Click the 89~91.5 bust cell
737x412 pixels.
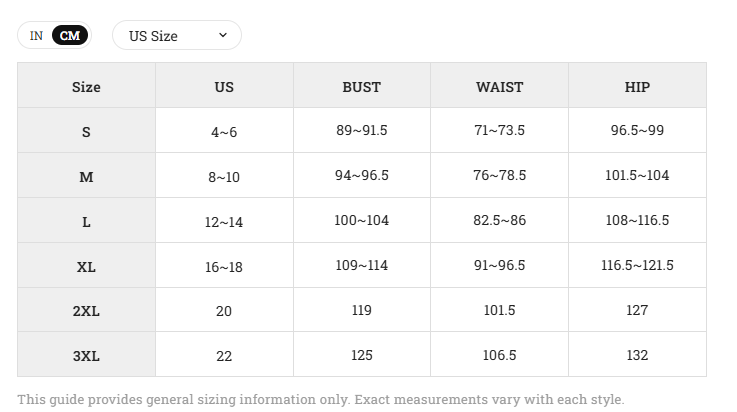click(361, 130)
